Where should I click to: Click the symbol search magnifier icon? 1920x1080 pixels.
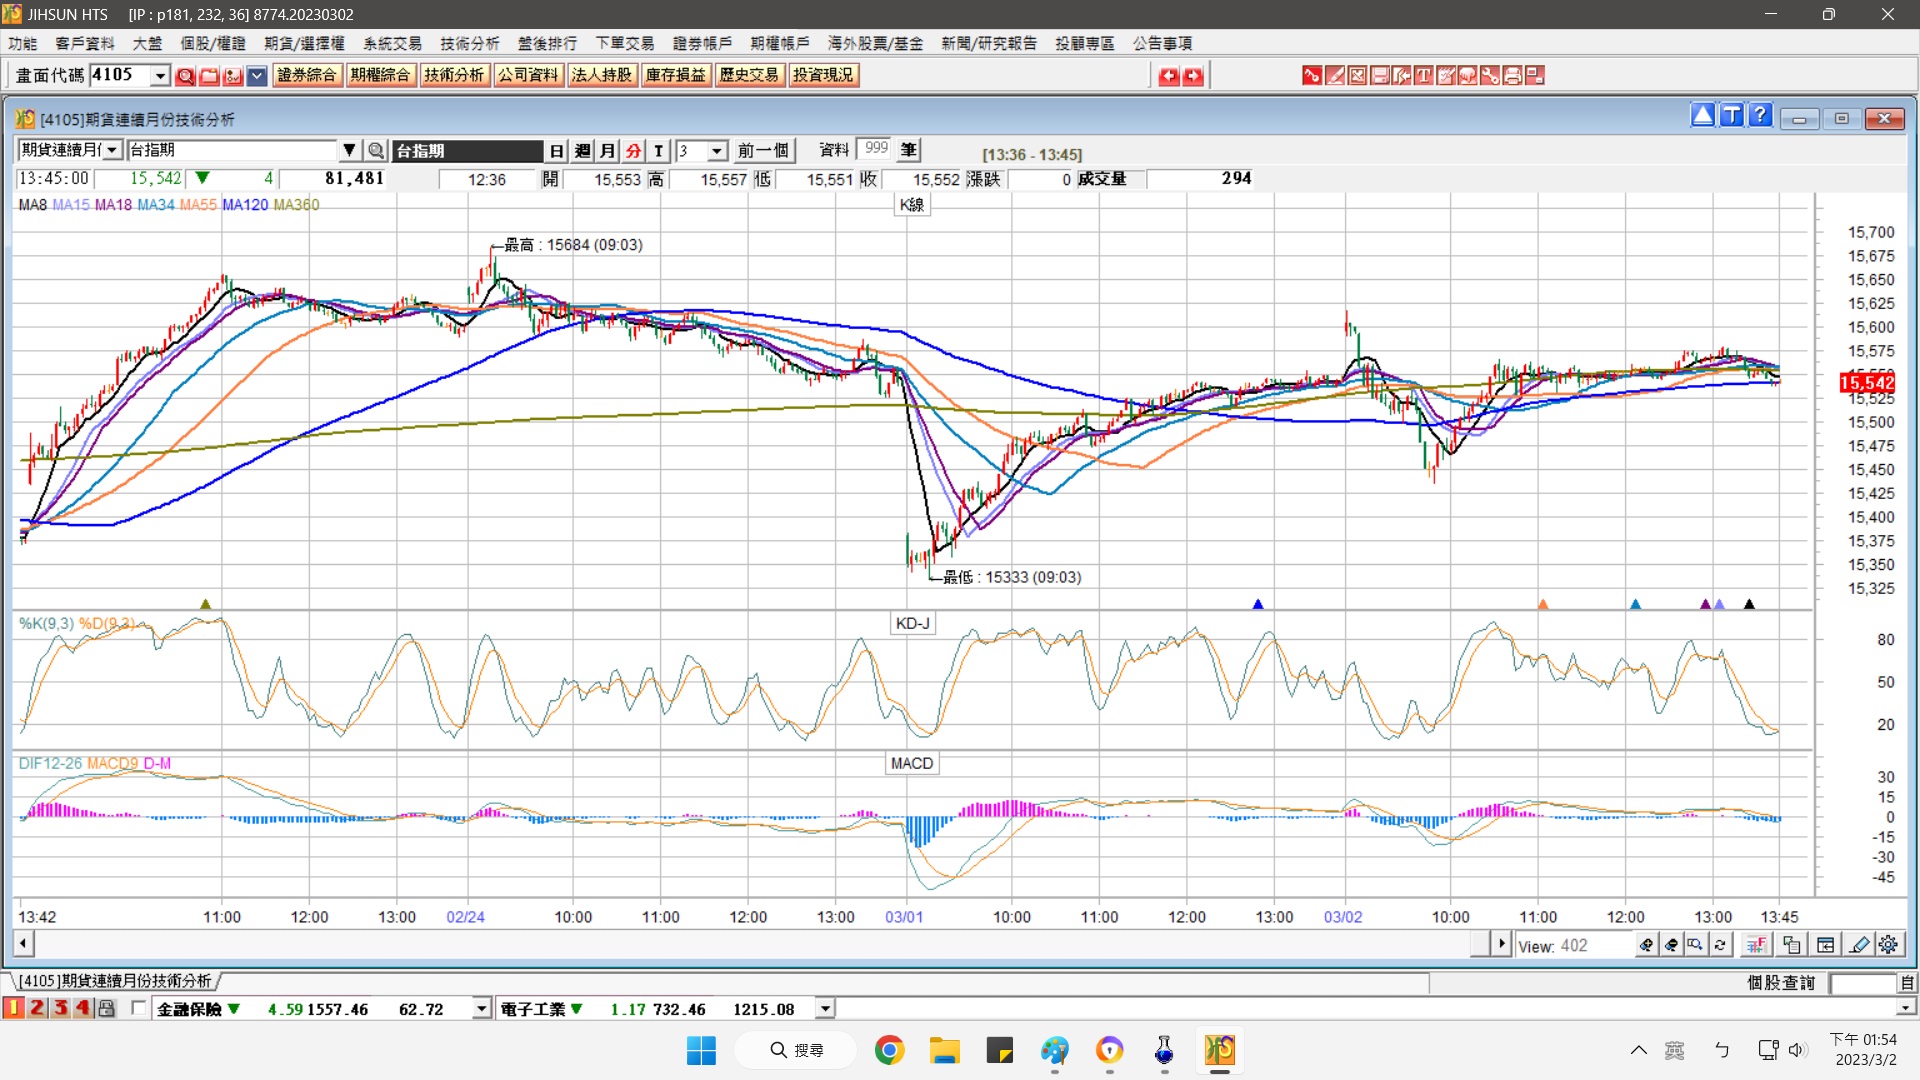click(376, 151)
